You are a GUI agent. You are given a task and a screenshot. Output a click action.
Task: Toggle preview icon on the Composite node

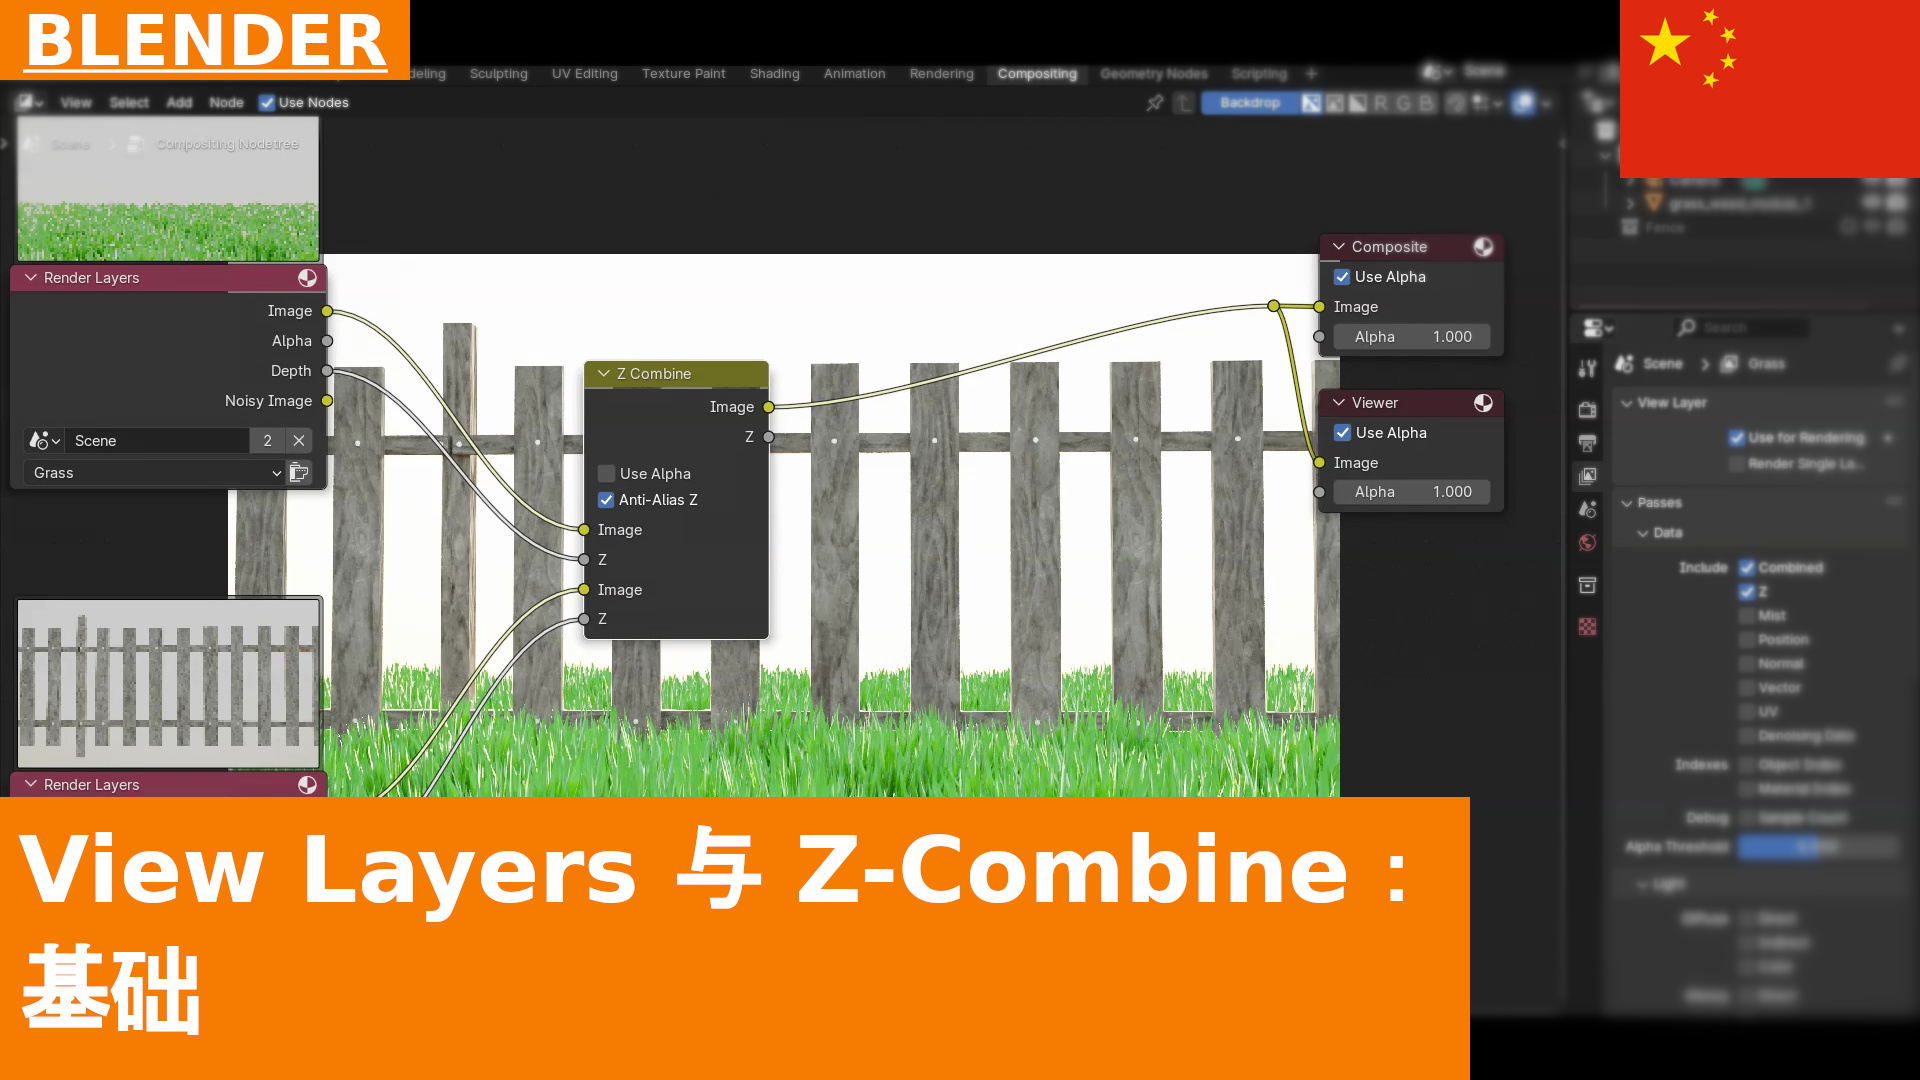coord(1483,247)
